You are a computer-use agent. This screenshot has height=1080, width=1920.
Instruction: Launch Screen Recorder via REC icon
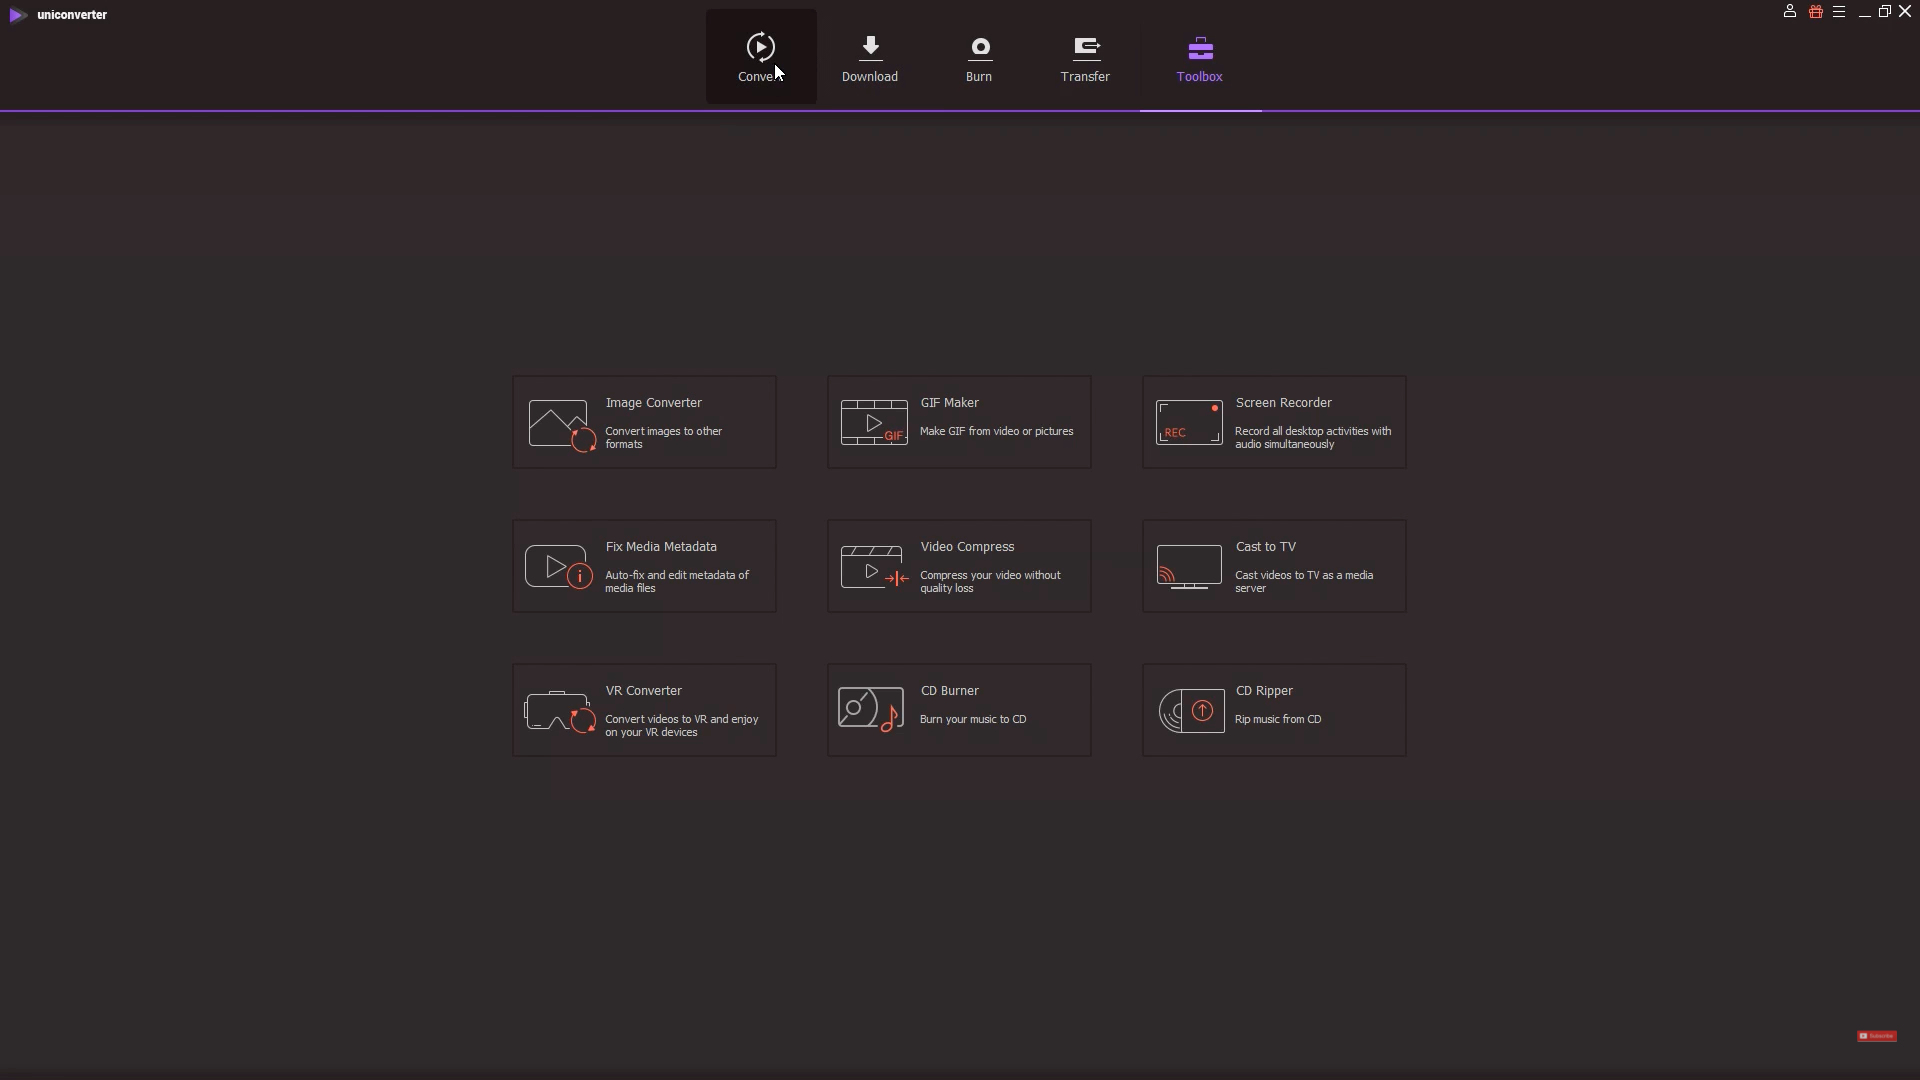(1189, 422)
